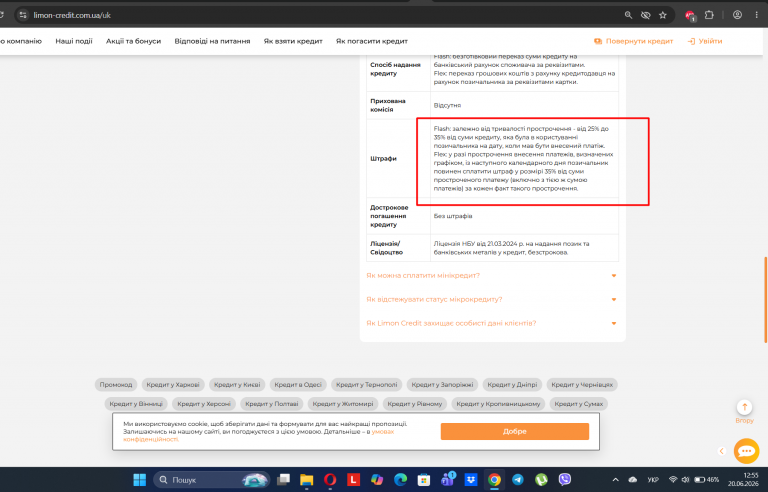This screenshot has width=768, height=492.
Task: Click the browser zoom magnifier icon
Action: [628, 15]
